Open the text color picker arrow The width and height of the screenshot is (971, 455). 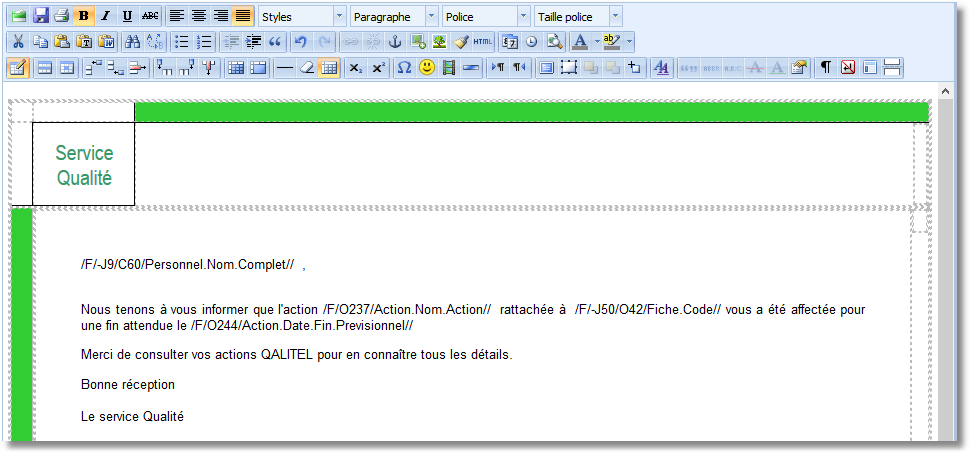597,42
